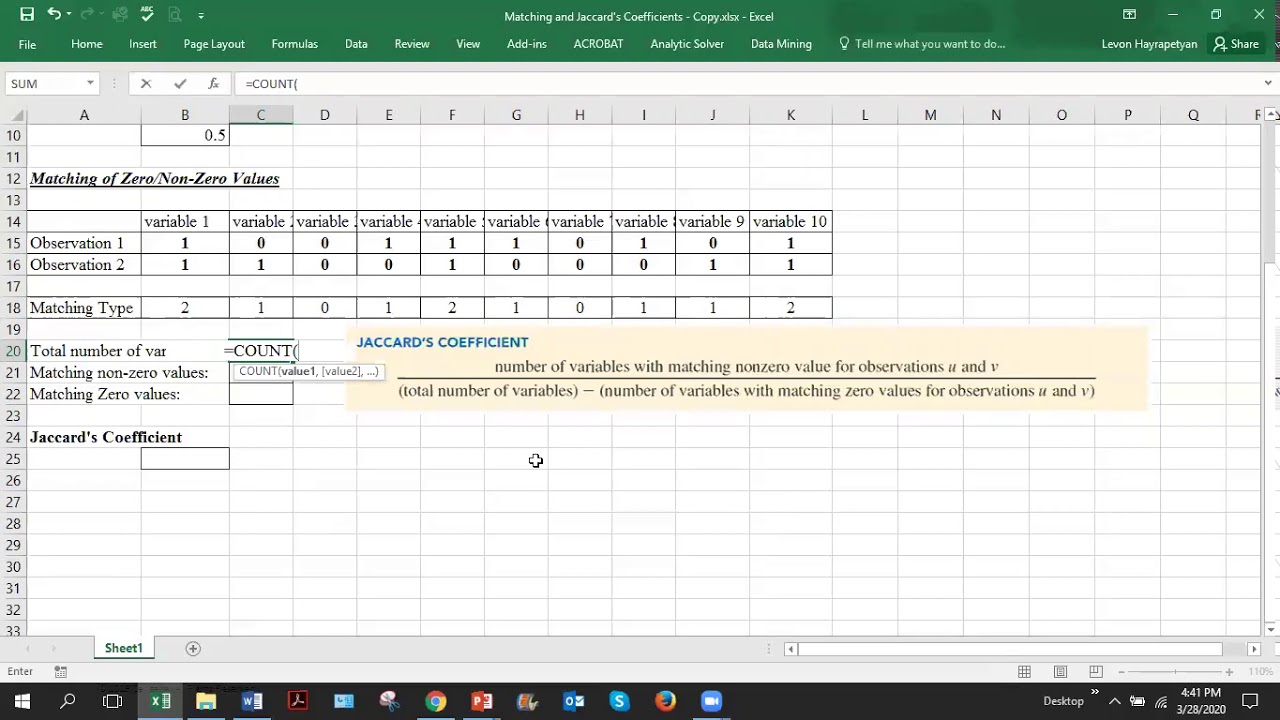Zoom in with the plus button
This screenshot has width=1280, height=720.
pyautogui.click(x=1228, y=672)
